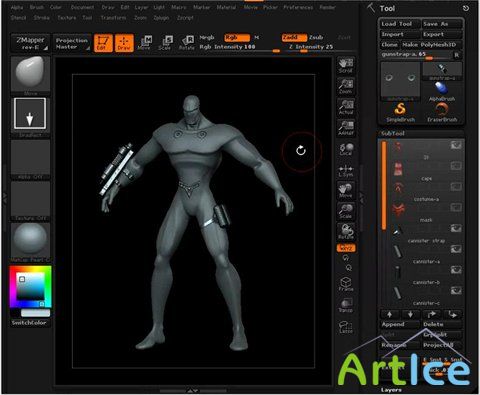
Task: Click the Scale icon below the Move hand
Action: (346, 211)
